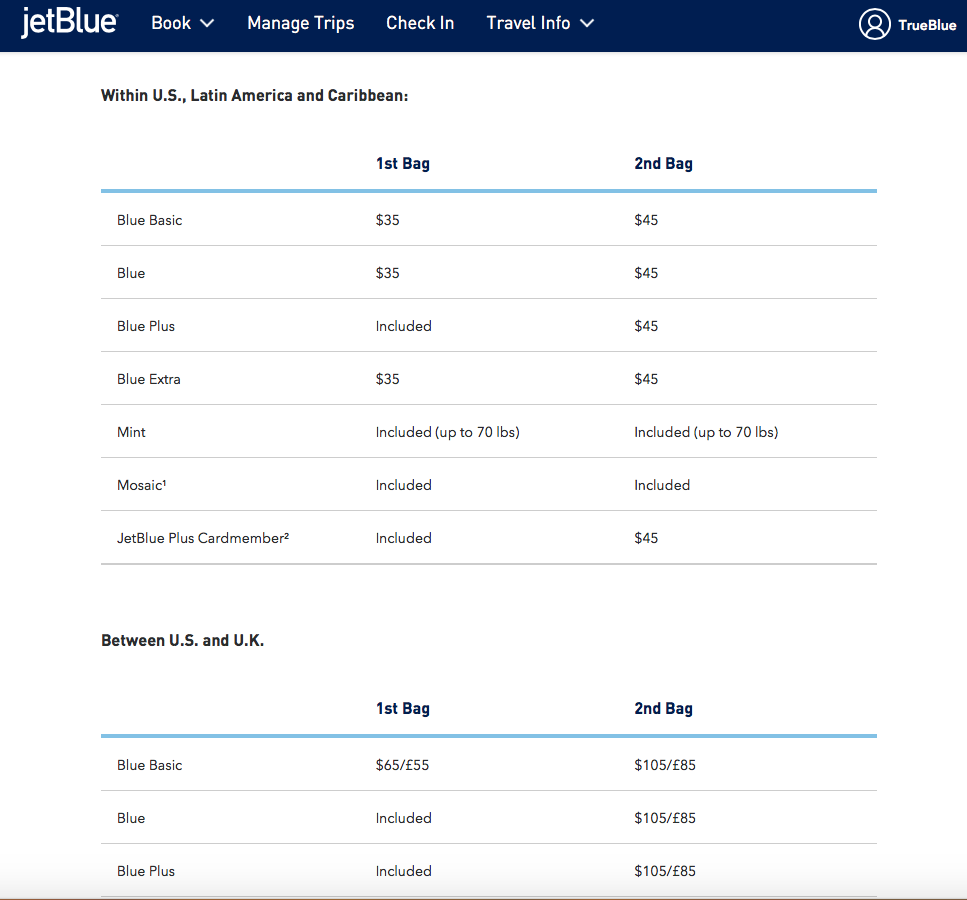
Task: Click the 2nd Bag header in the U.S. table
Action: tap(664, 163)
